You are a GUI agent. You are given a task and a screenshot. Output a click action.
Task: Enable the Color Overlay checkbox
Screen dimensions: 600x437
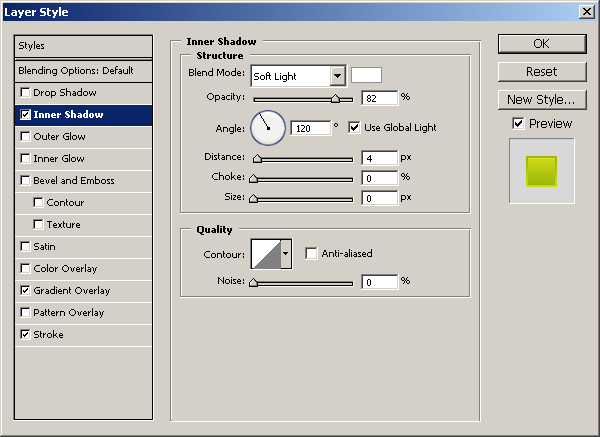[25, 268]
